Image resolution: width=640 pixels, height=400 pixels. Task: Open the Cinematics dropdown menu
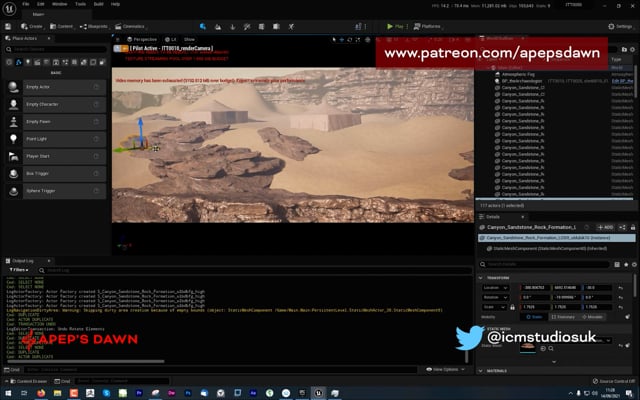point(130,27)
